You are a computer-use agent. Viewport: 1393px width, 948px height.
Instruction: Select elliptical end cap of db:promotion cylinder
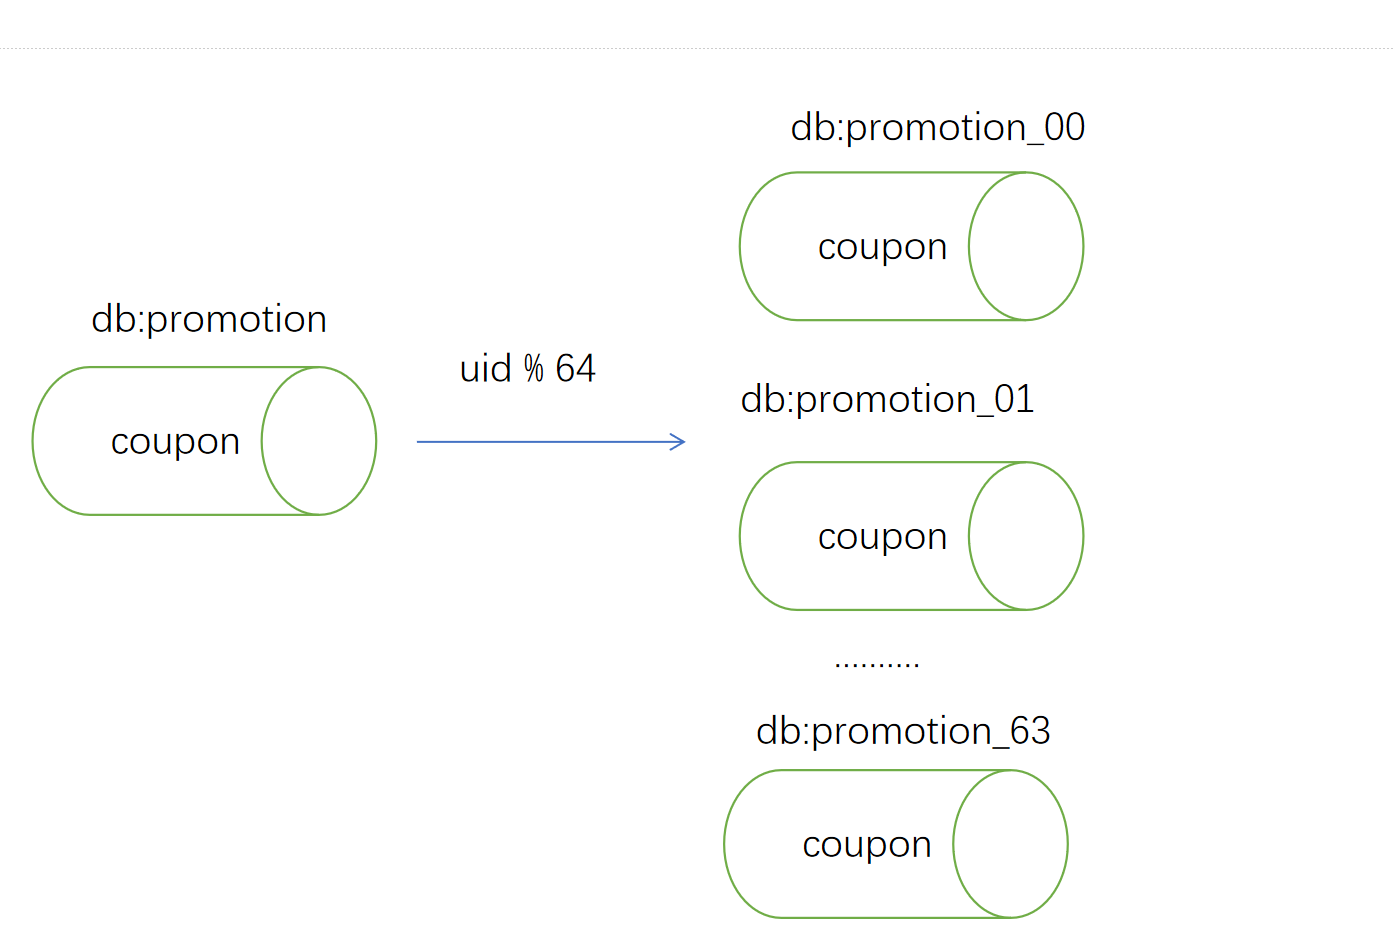[x=319, y=441]
